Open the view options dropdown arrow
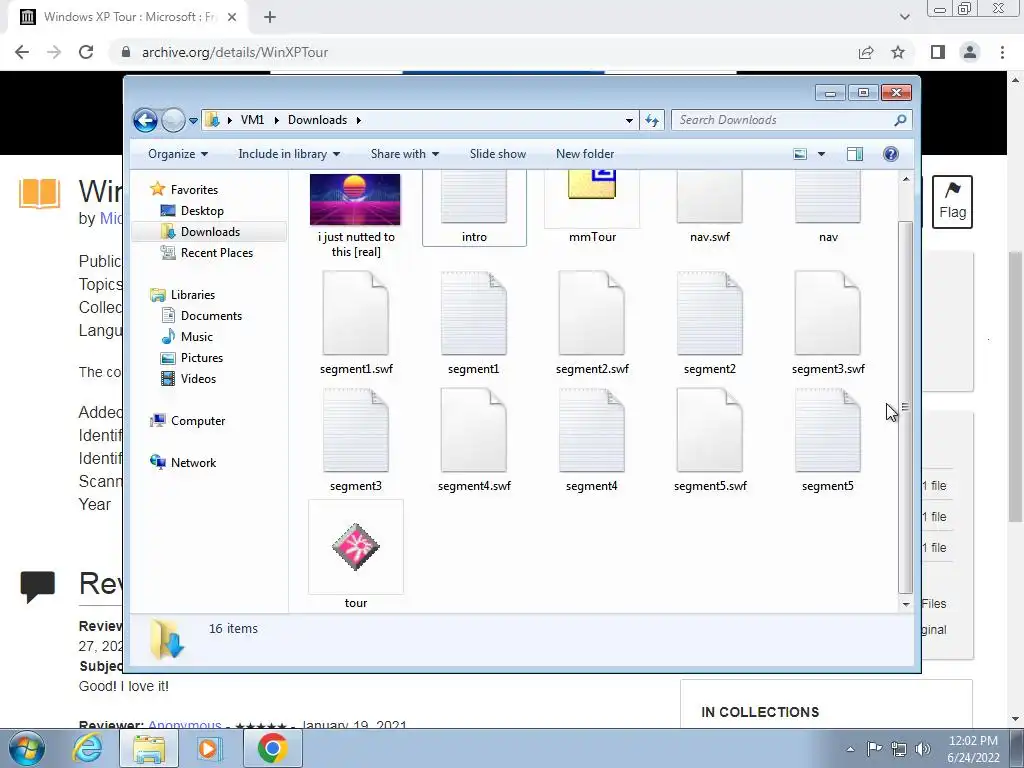 (x=822, y=154)
